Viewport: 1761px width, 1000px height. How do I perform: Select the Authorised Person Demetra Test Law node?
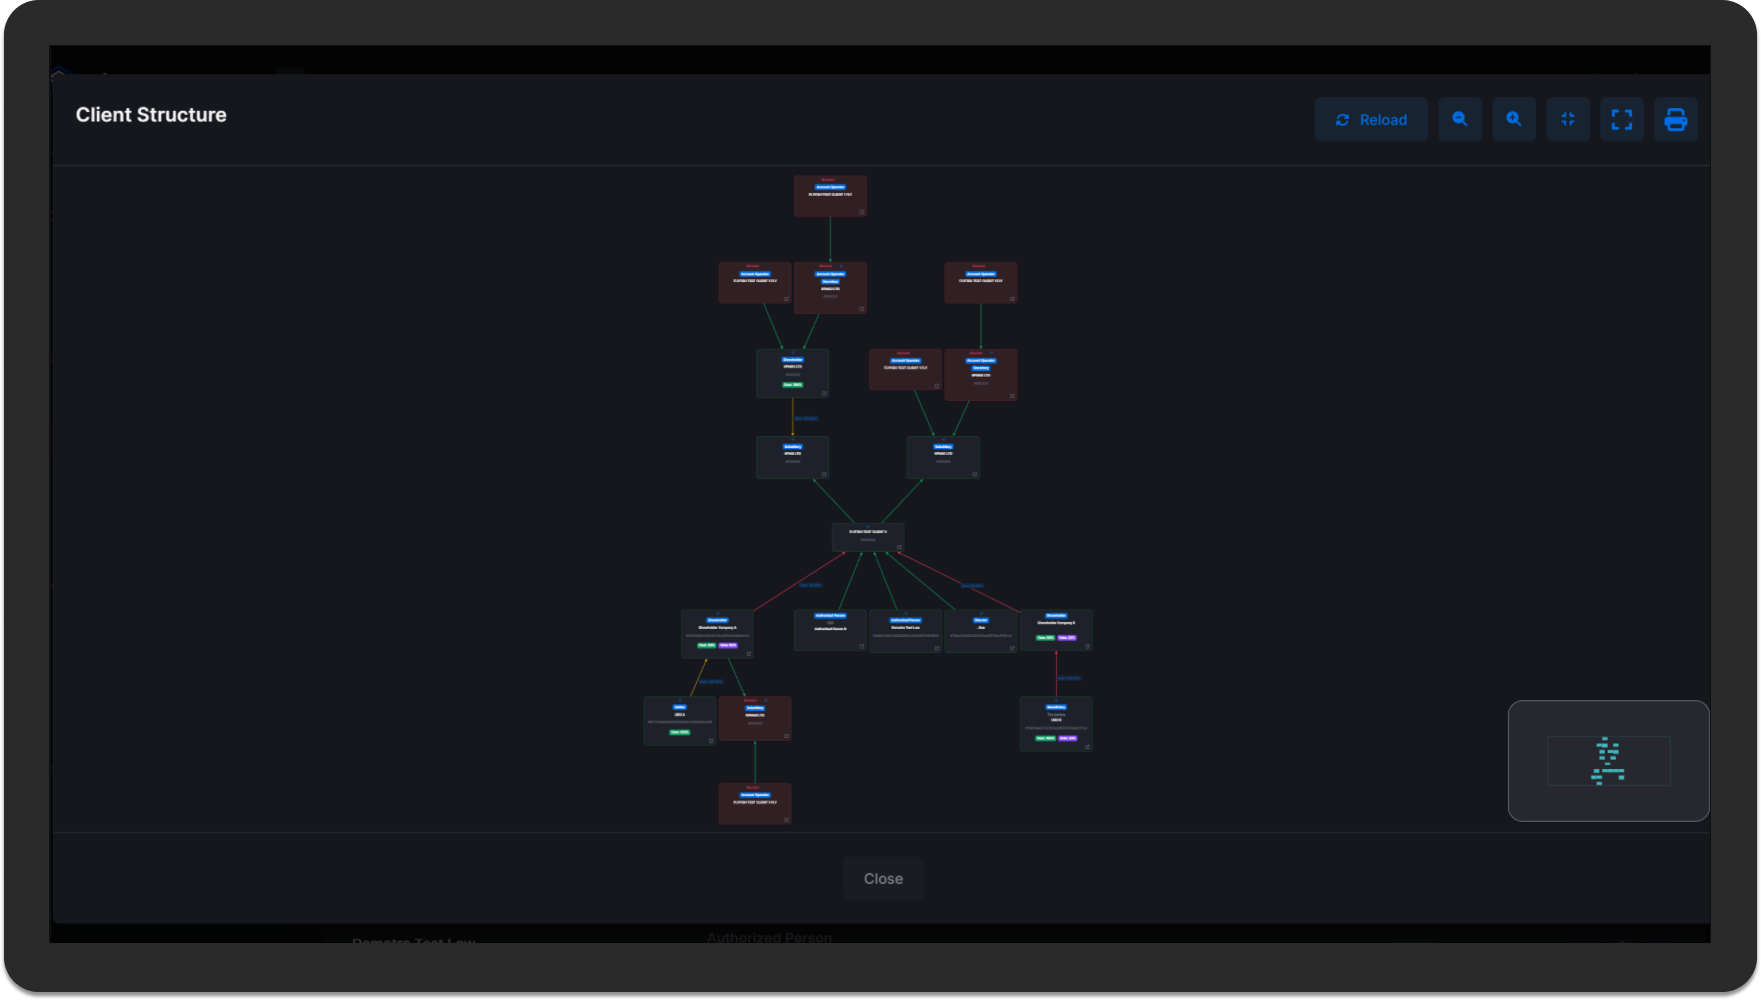click(x=905, y=627)
